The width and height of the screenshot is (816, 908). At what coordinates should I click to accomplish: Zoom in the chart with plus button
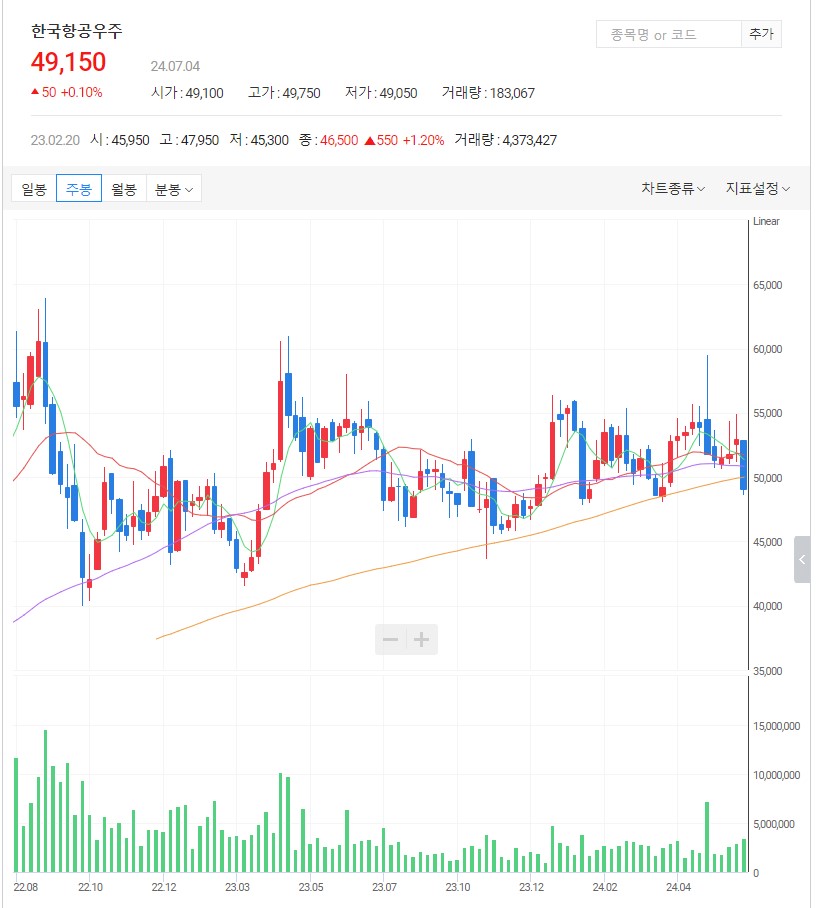pos(422,640)
